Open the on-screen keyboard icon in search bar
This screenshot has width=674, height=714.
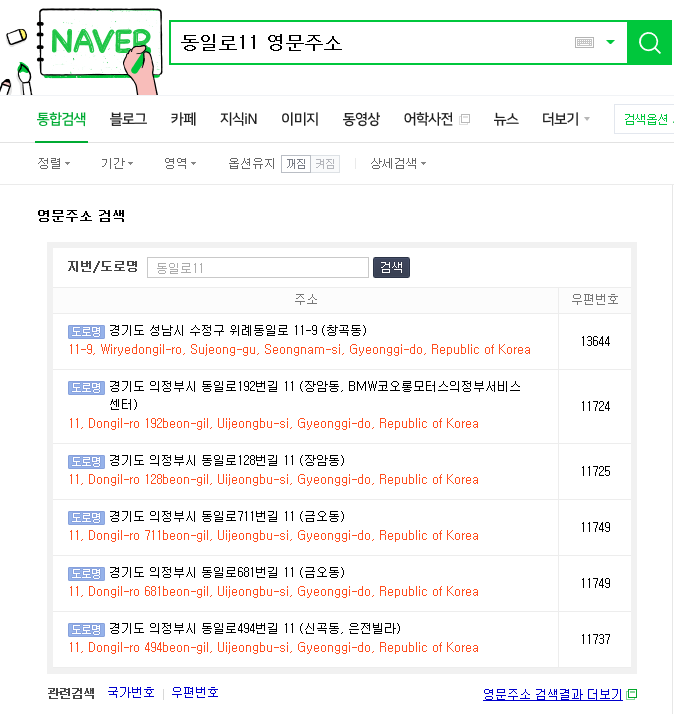584,43
